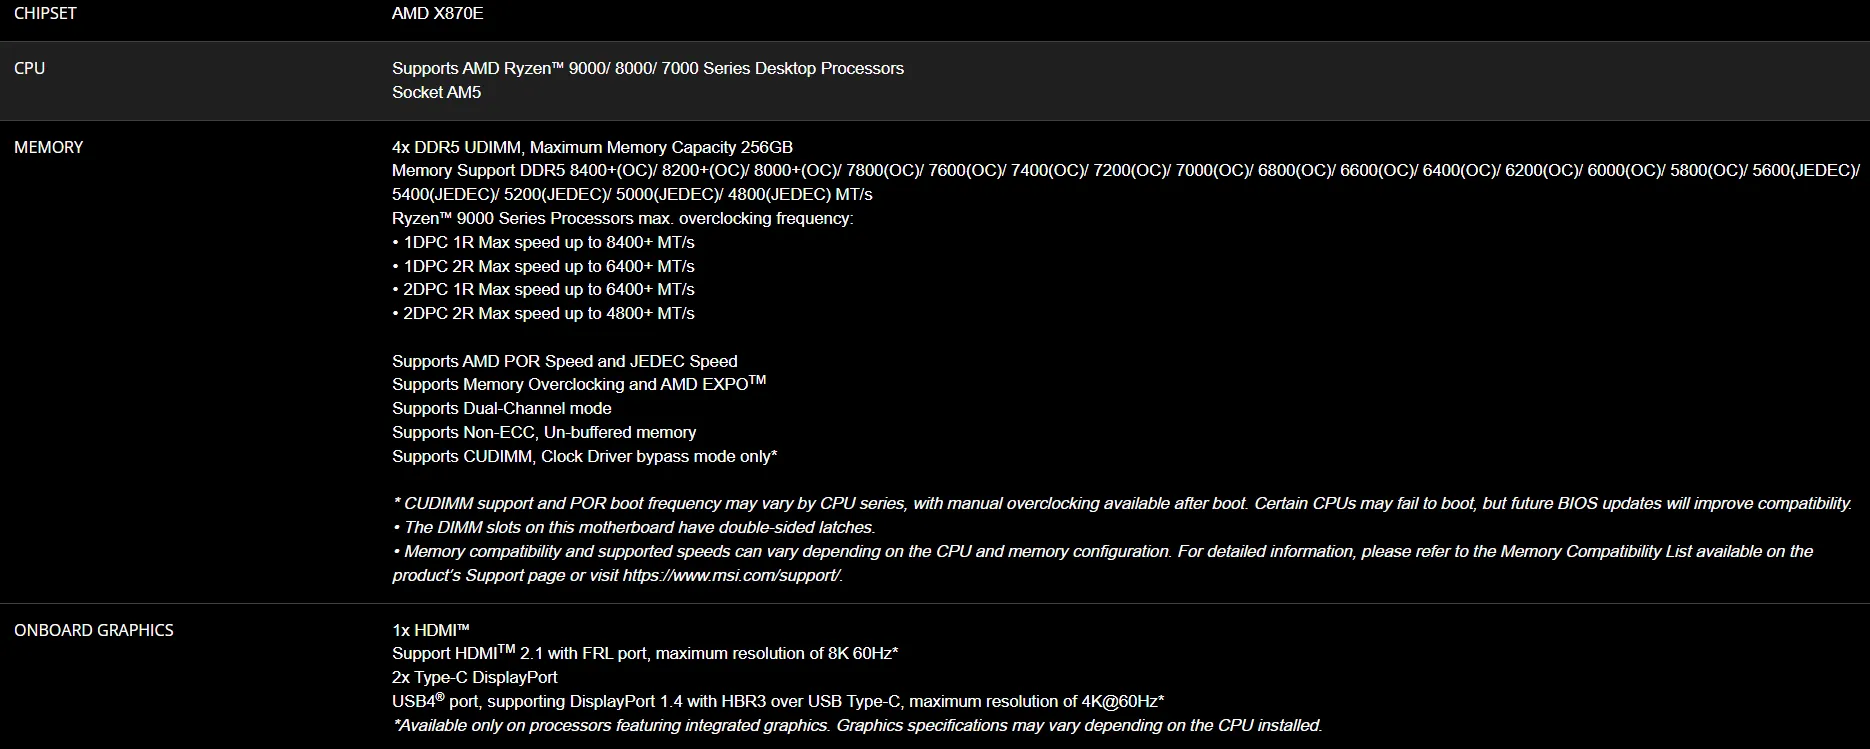This screenshot has height=749, width=1870.
Task: Select the Ryzen 9000/8000/7000 supported processors line
Action: tap(648, 68)
